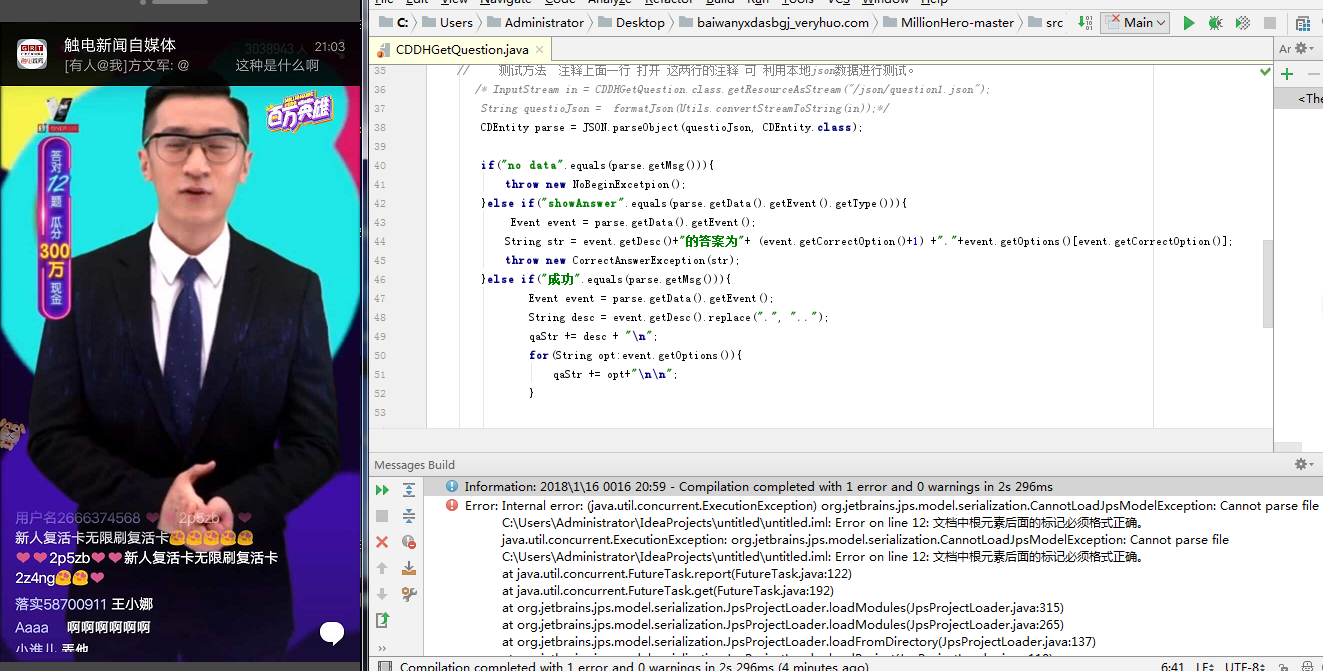Viewport: 1323px width, 671px height.
Task: Click the Make Project build icon
Action: tap(1086, 23)
